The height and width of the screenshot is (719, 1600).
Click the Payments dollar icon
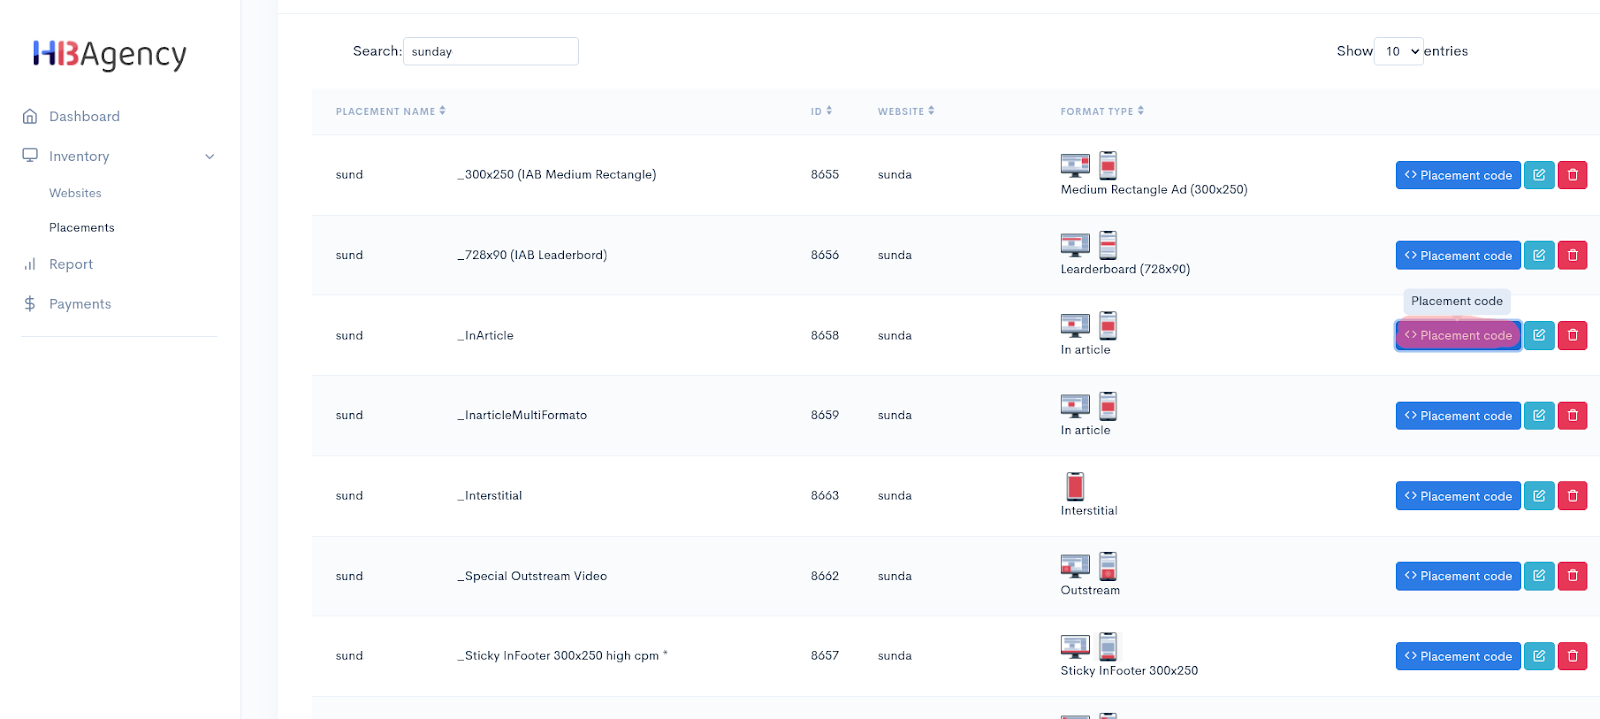pos(30,304)
